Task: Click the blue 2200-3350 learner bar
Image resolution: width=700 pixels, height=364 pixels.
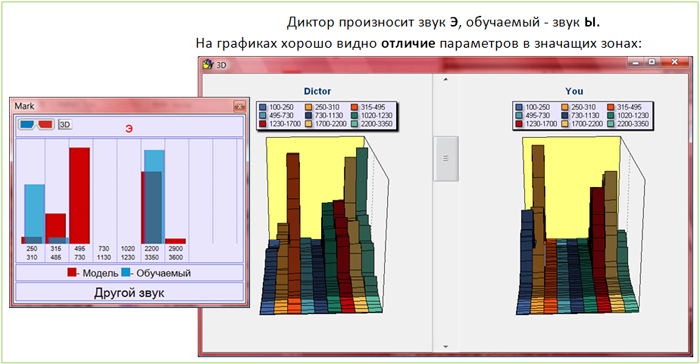Action: coord(154,197)
